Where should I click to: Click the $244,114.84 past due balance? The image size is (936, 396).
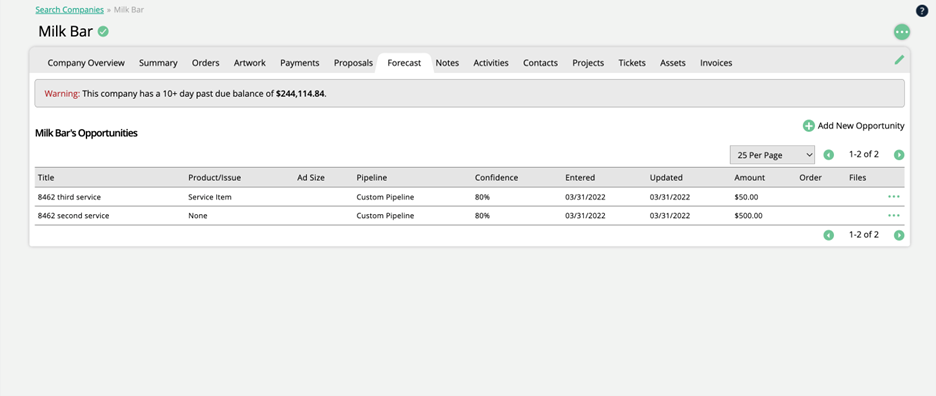click(x=301, y=94)
